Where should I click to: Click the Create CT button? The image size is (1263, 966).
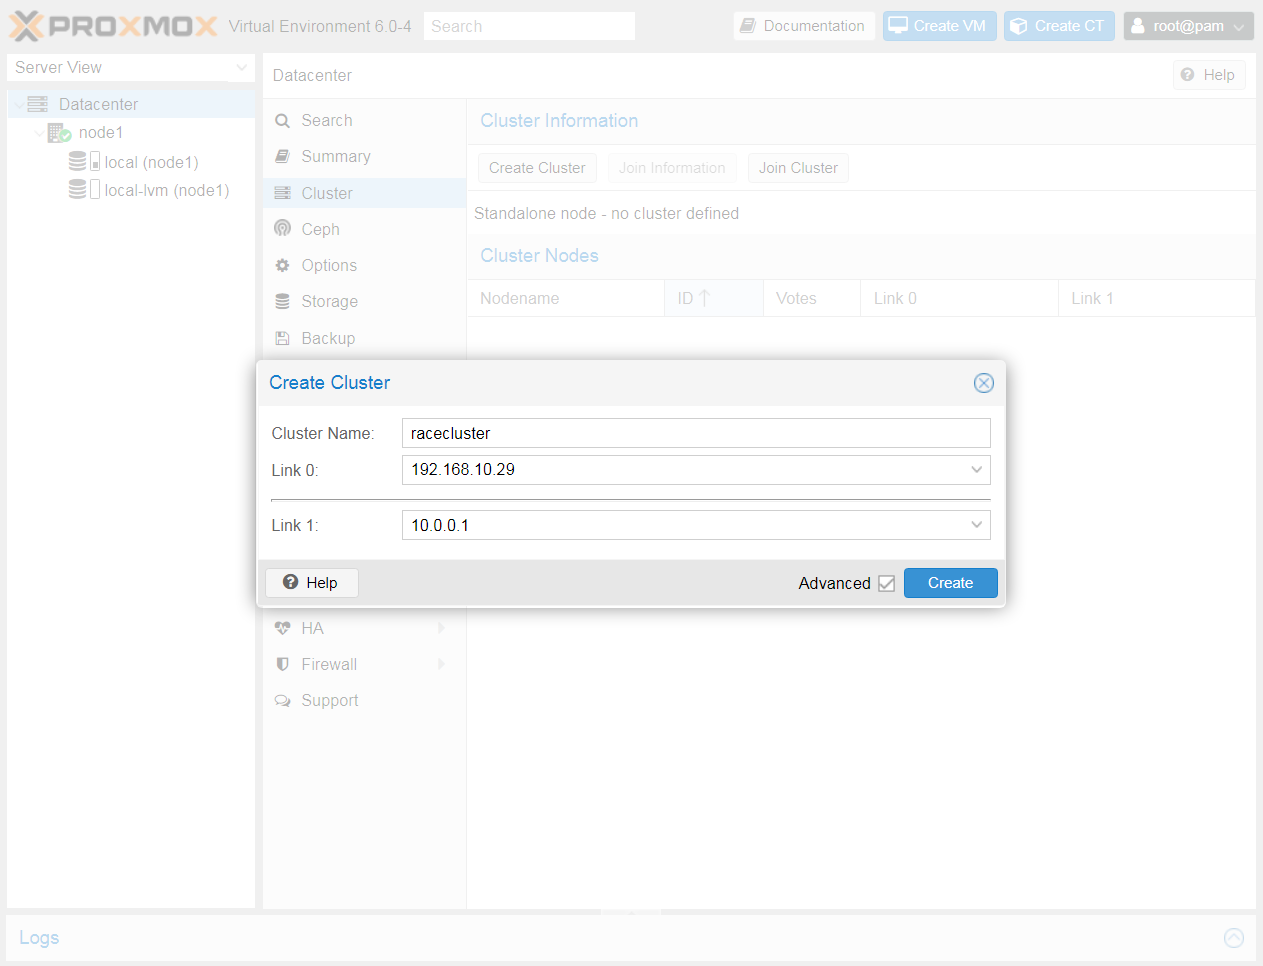click(x=1059, y=26)
